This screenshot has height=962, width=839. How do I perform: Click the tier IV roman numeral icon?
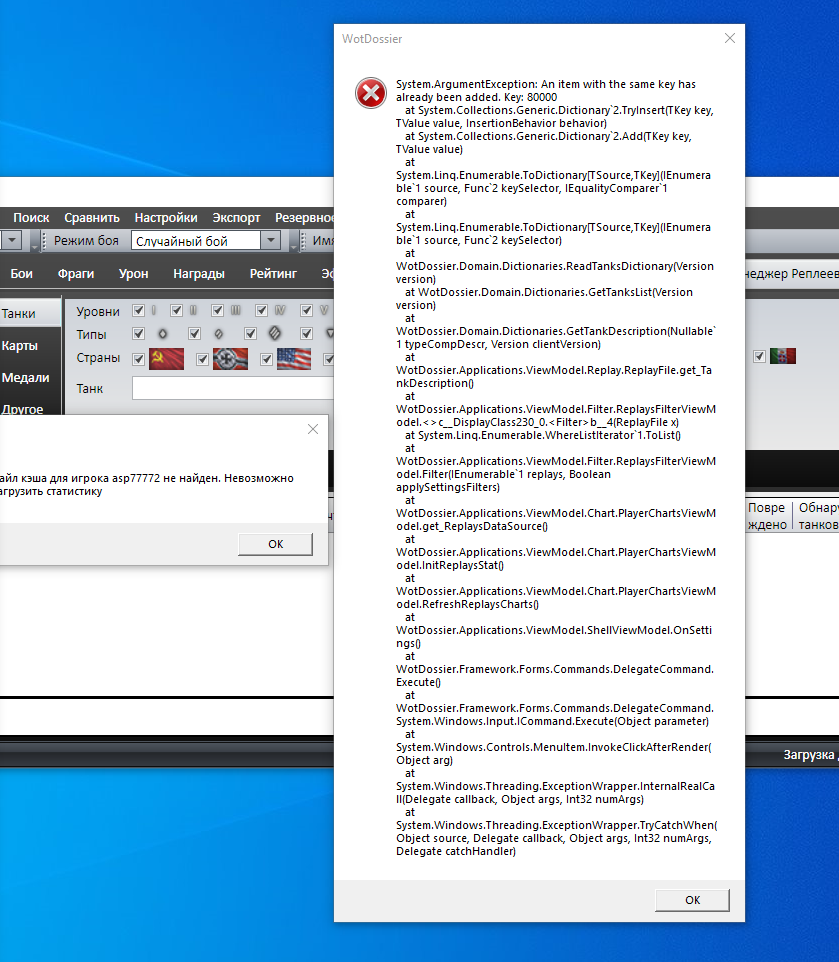click(x=280, y=310)
